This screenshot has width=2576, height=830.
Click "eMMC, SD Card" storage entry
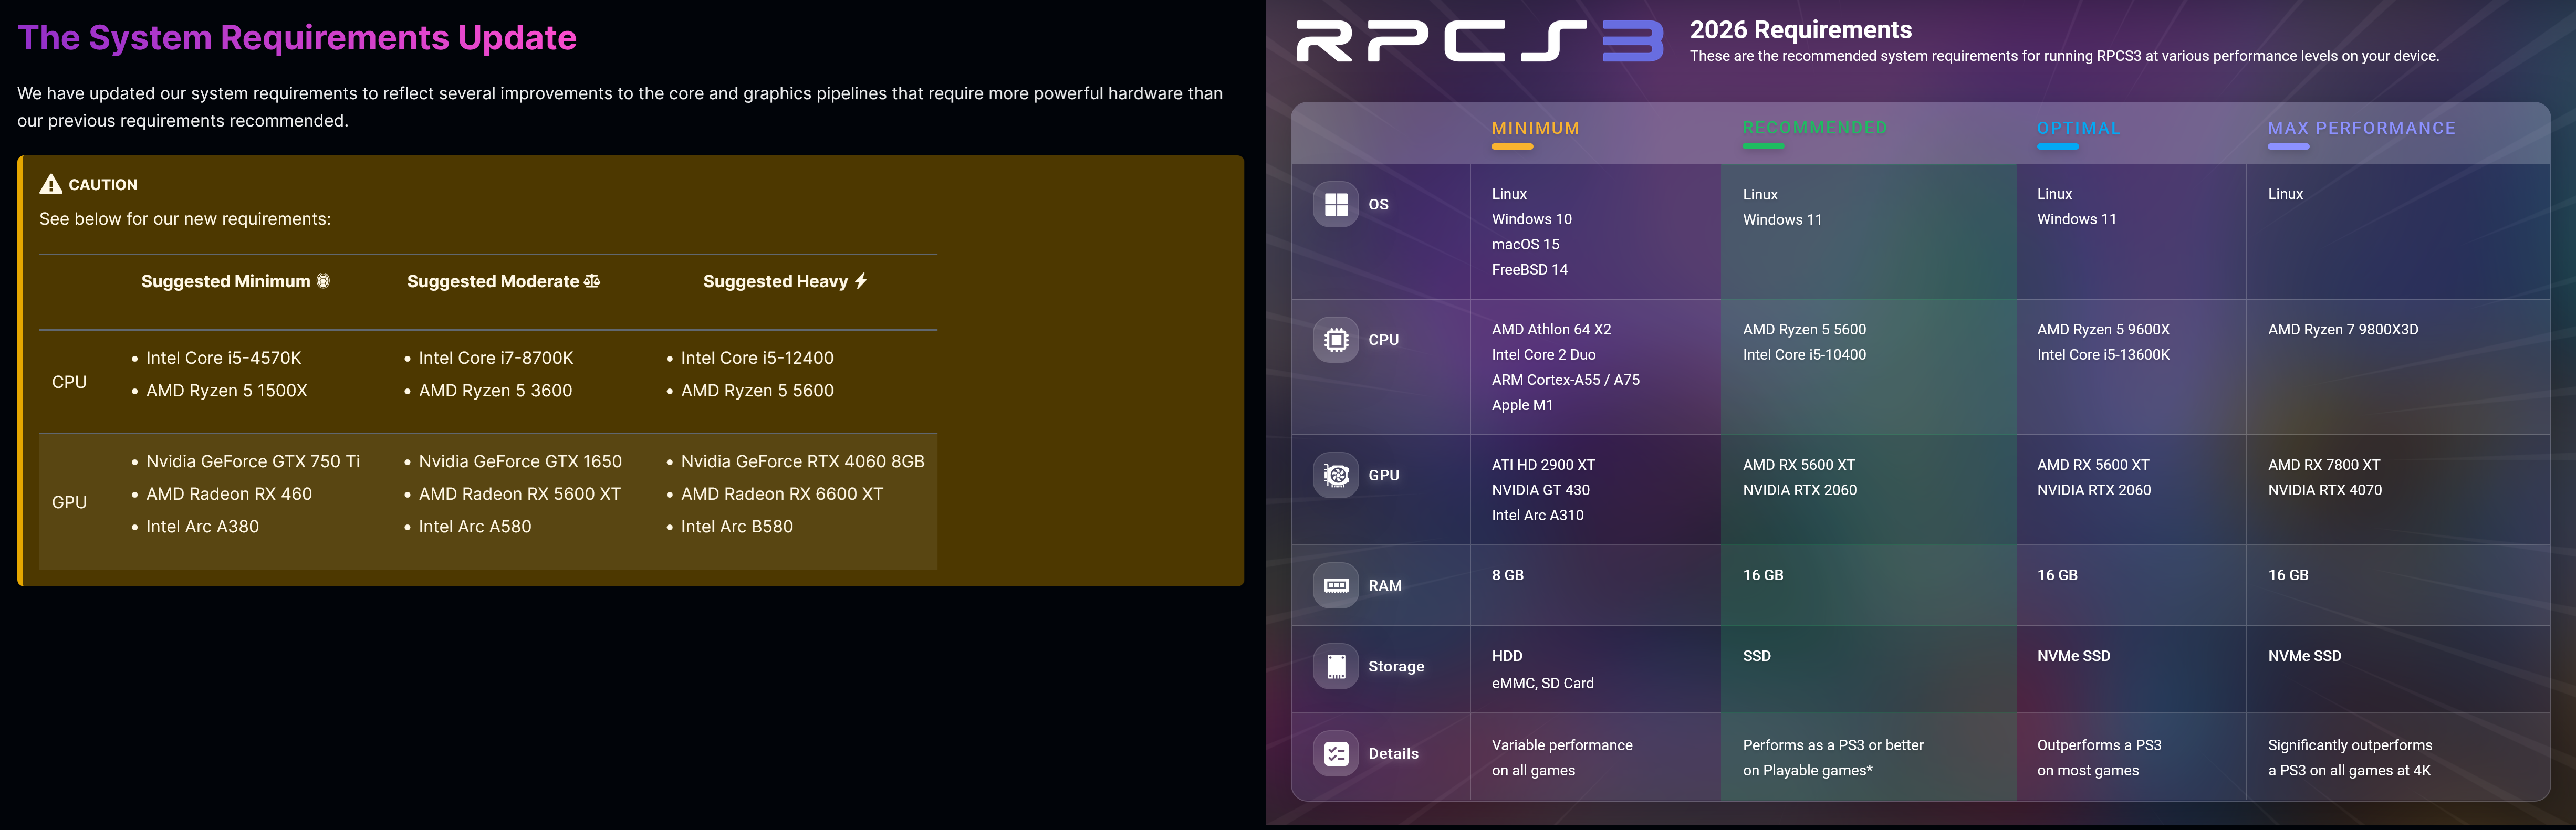pyautogui.click(x=1543, y=683)
